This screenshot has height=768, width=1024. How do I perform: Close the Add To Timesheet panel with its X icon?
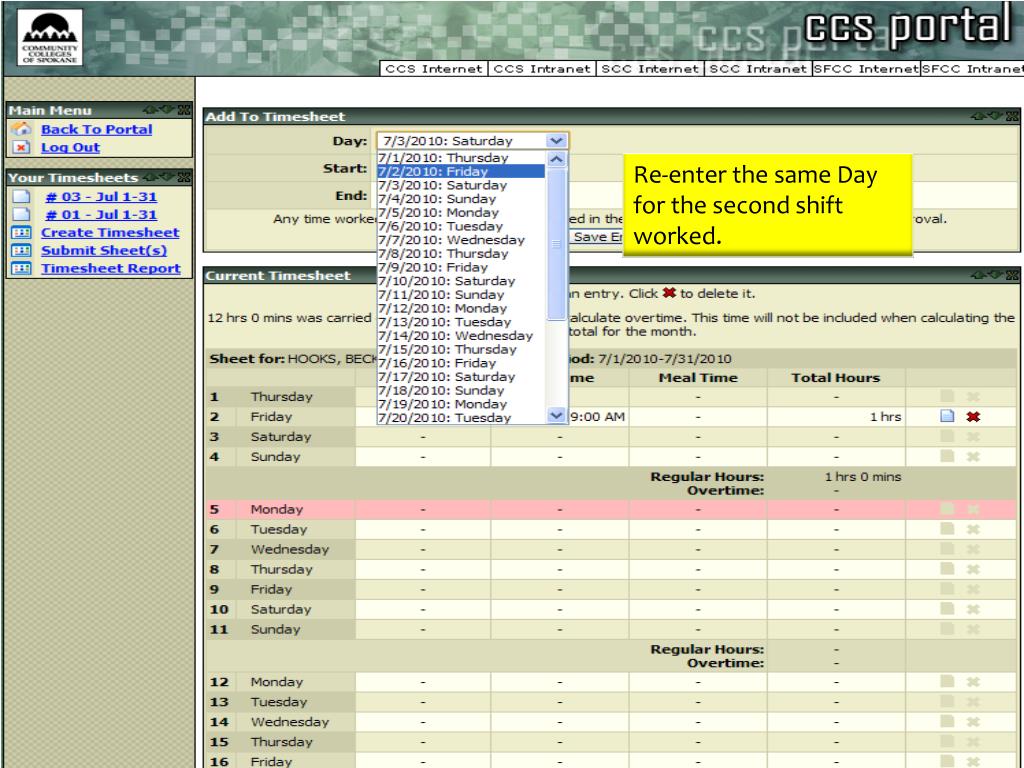tap(1012, 116)
